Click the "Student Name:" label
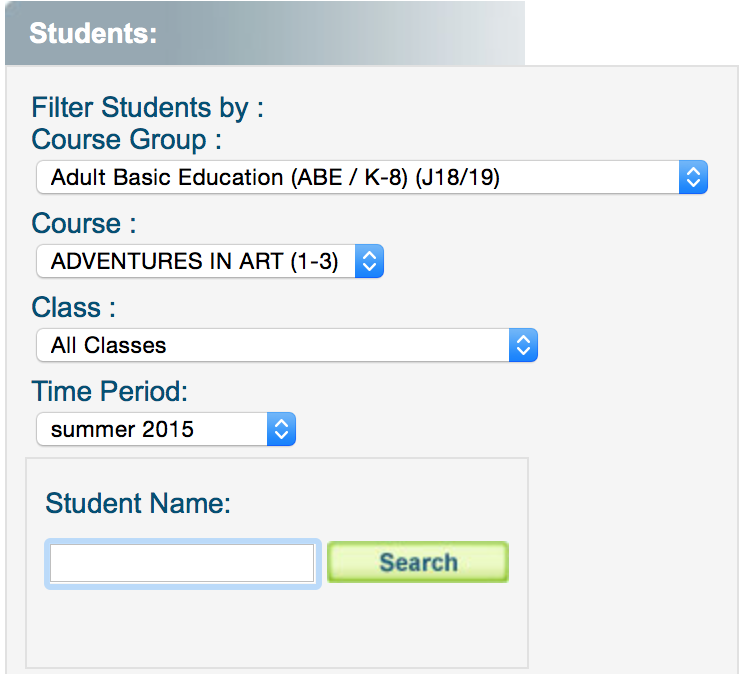Screen dimensions: 740x674 138,503
